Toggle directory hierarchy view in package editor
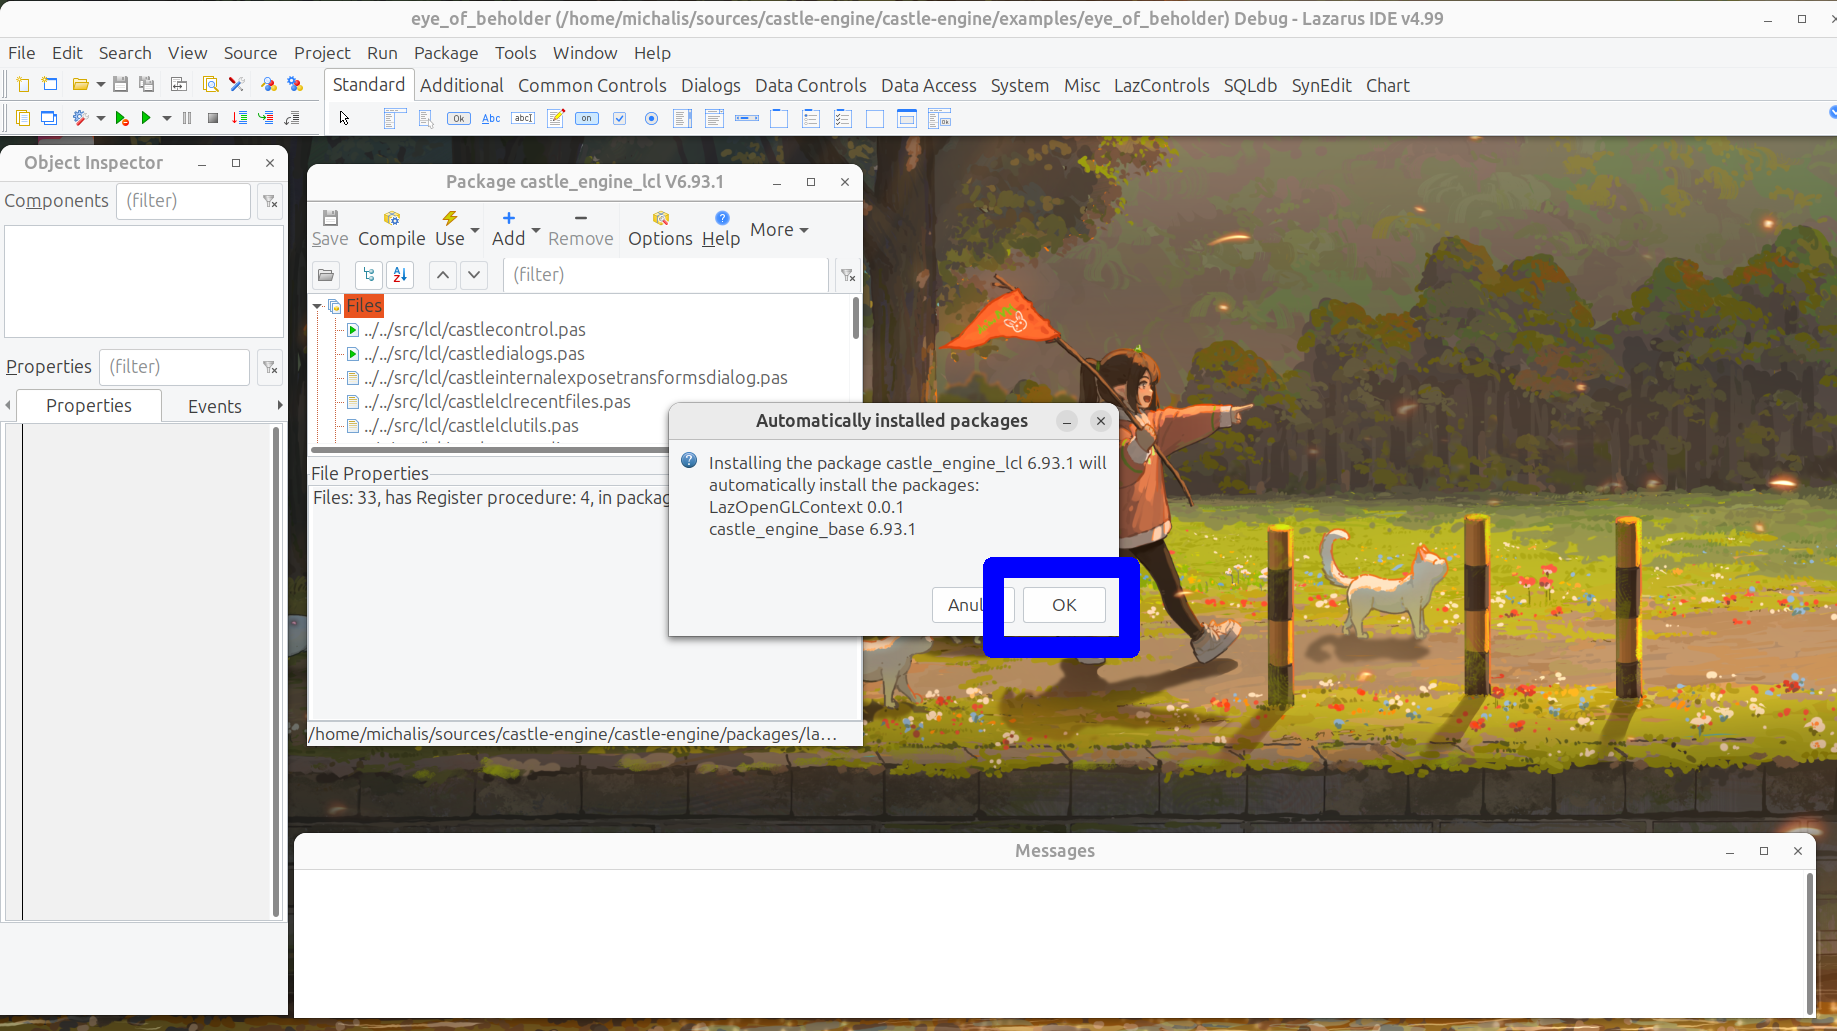 [x=369, y=274]
